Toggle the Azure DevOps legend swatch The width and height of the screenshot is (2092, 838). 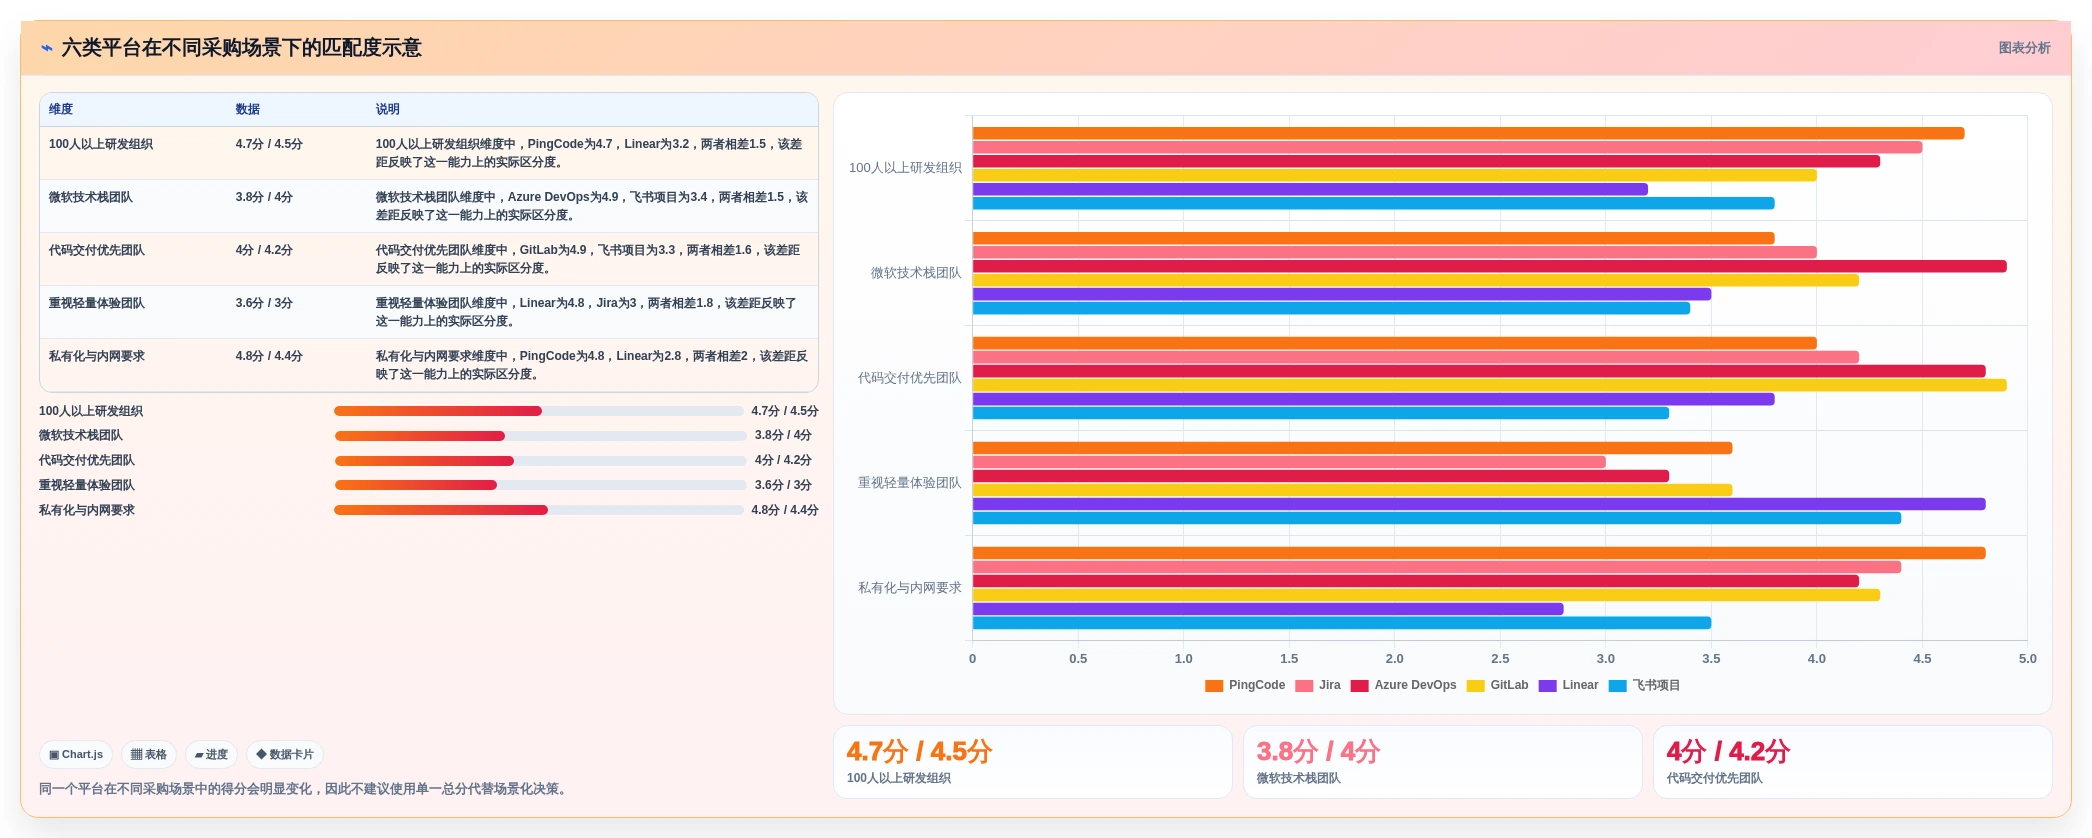[1360, 686]
